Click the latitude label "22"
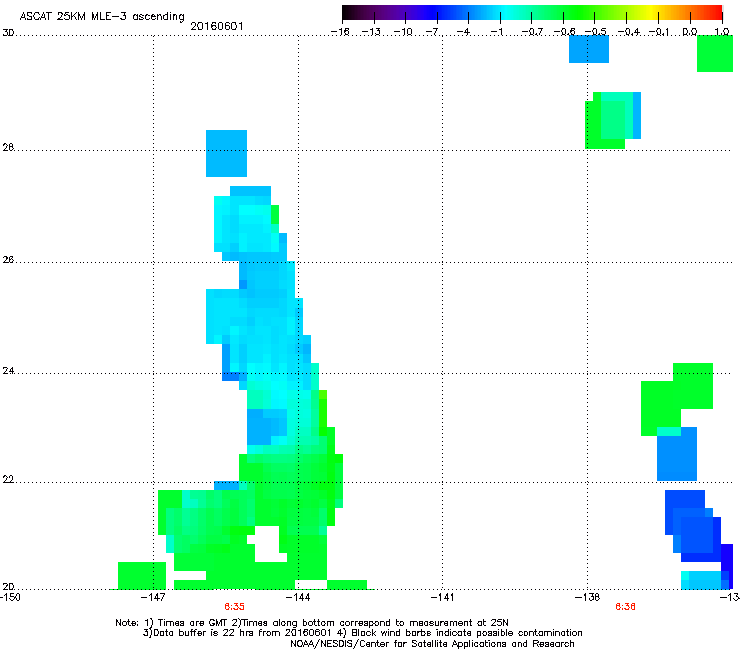740x650 pixels. [8, 480]
